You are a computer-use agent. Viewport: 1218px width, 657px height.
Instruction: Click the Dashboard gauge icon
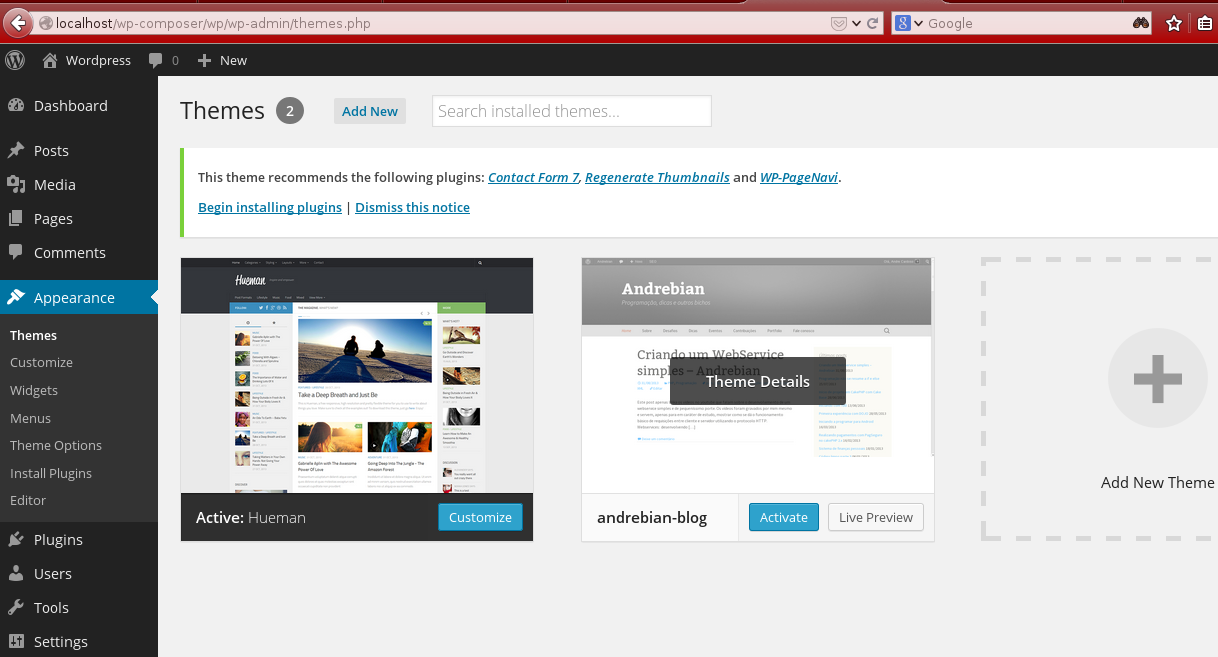[x=16, y=106]
